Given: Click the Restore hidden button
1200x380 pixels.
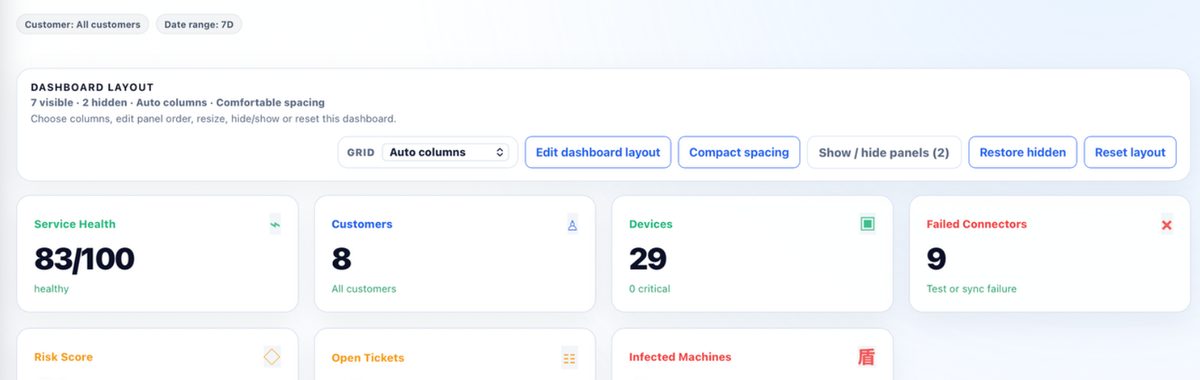Looking at the screenshot, I should [1022, 152].
